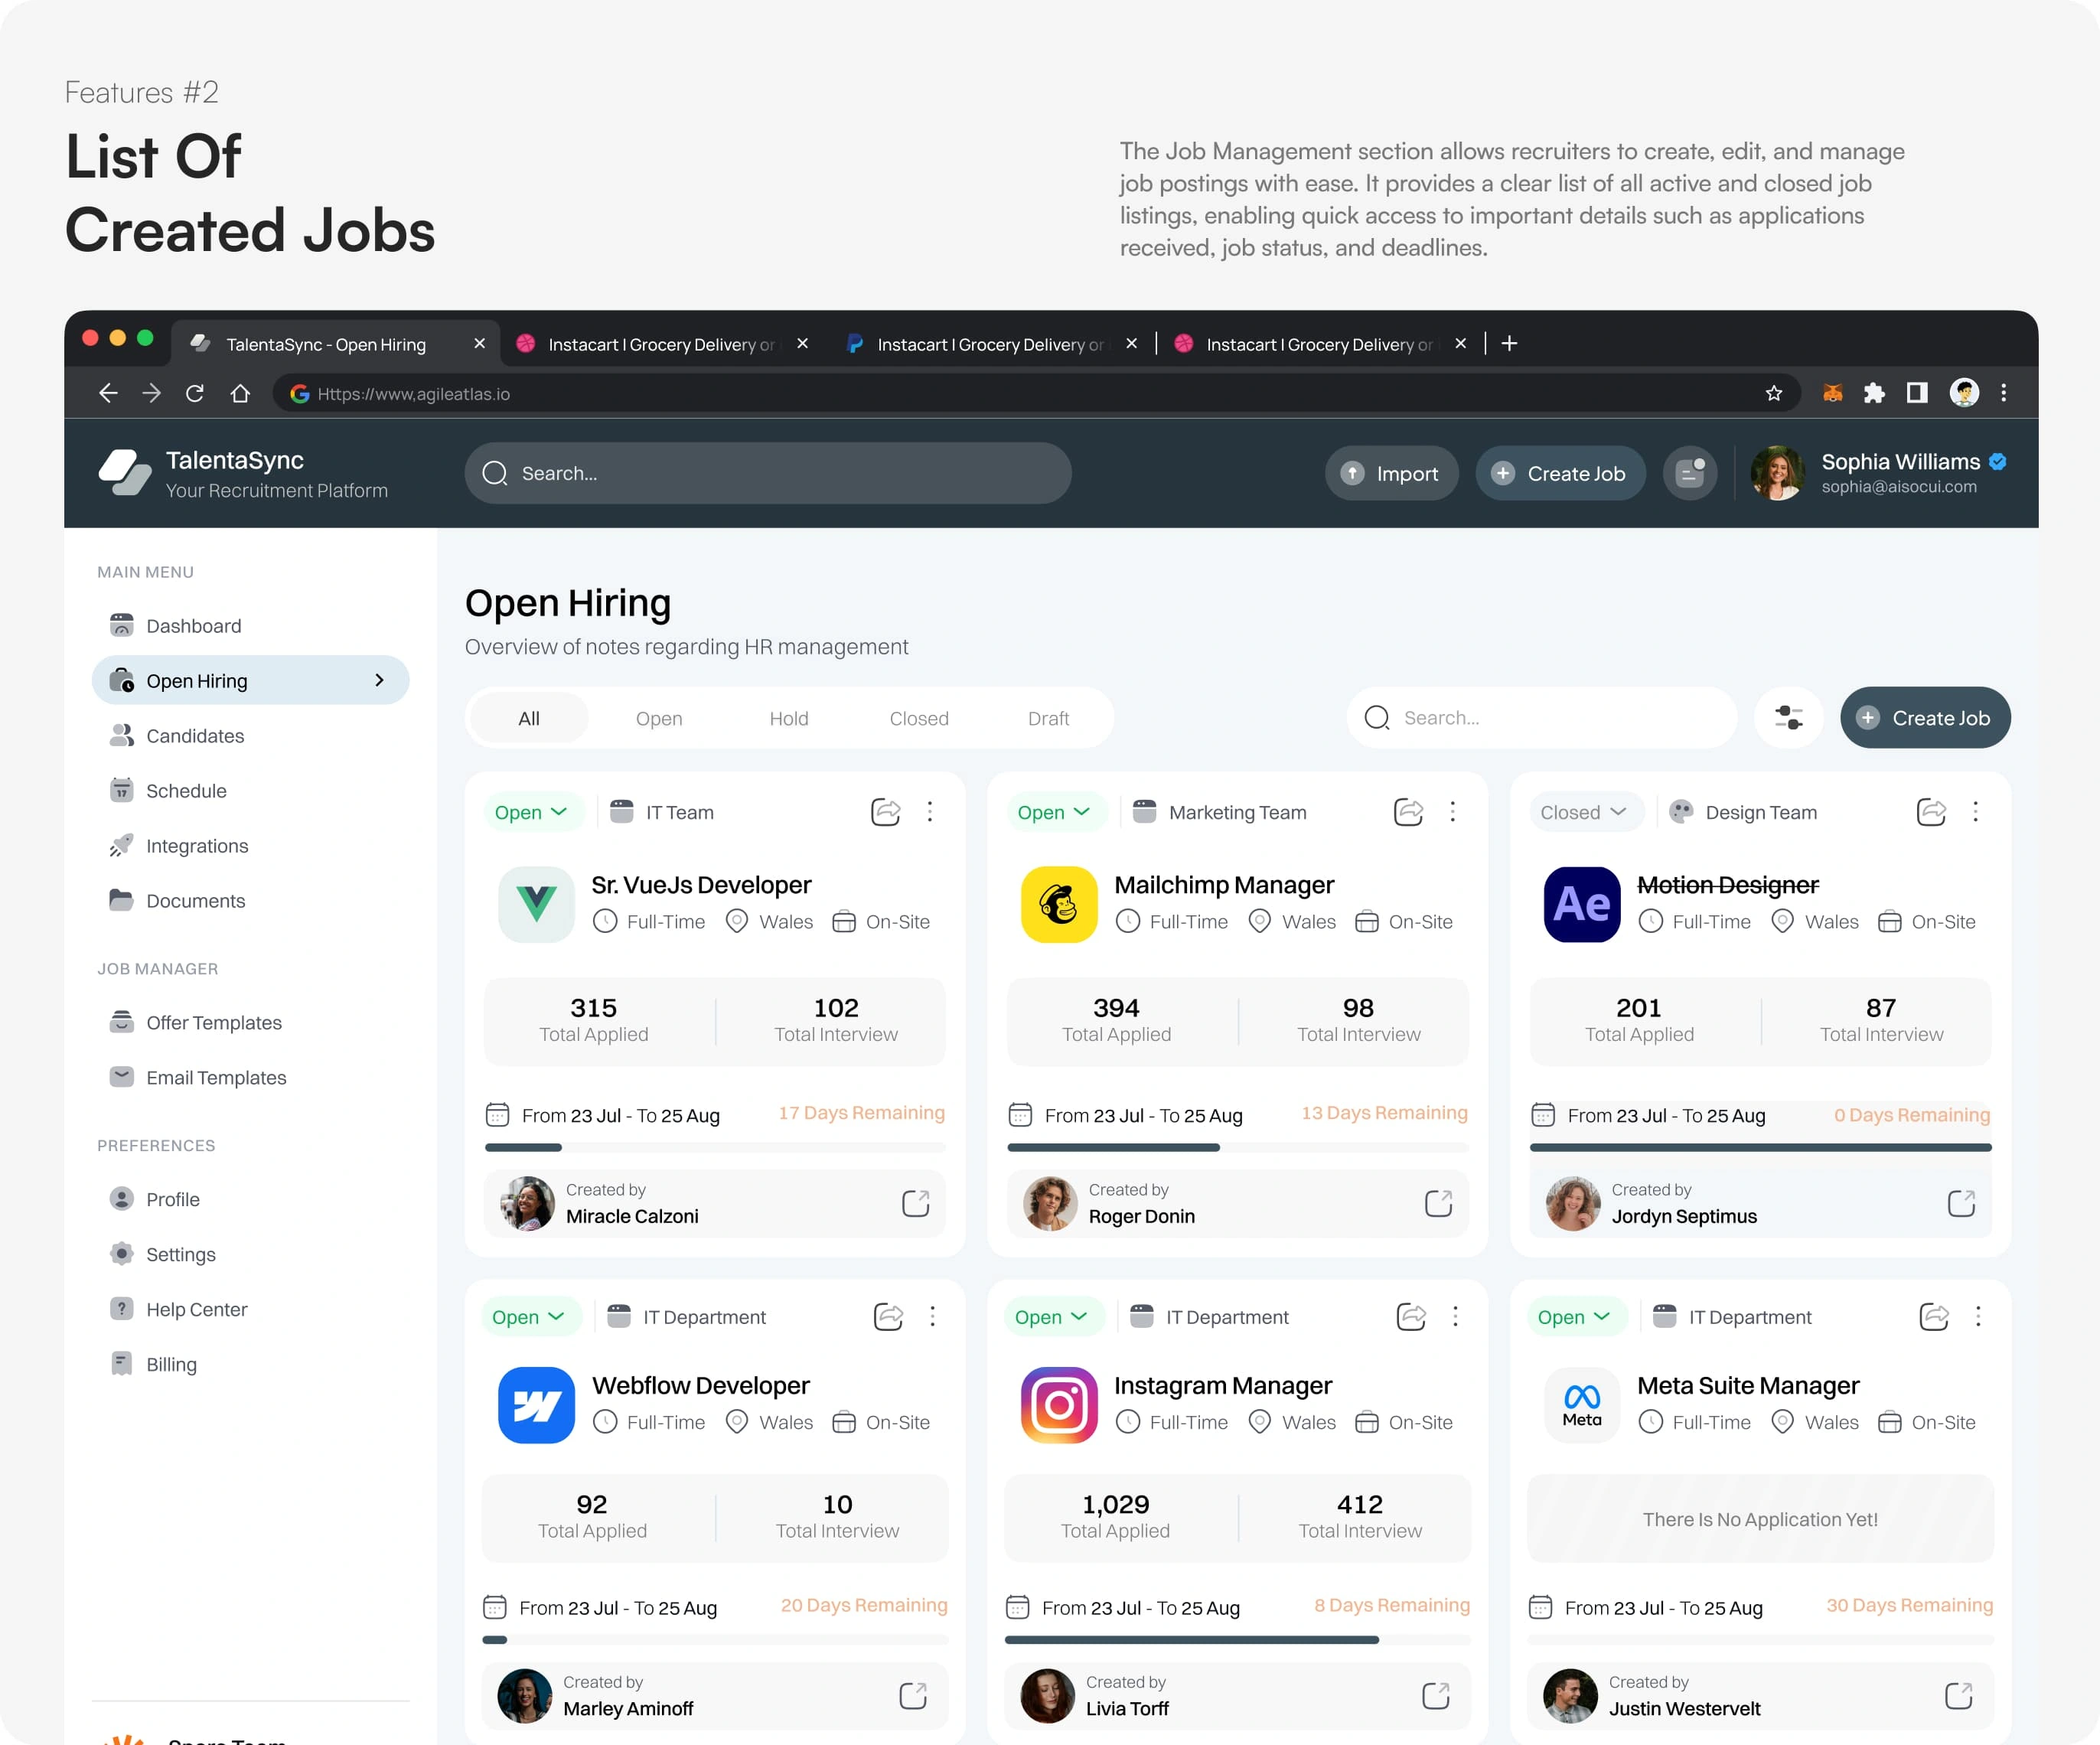
Task: Click the Sr. VueJs Developer progress bar
Action: [715, 1147]
